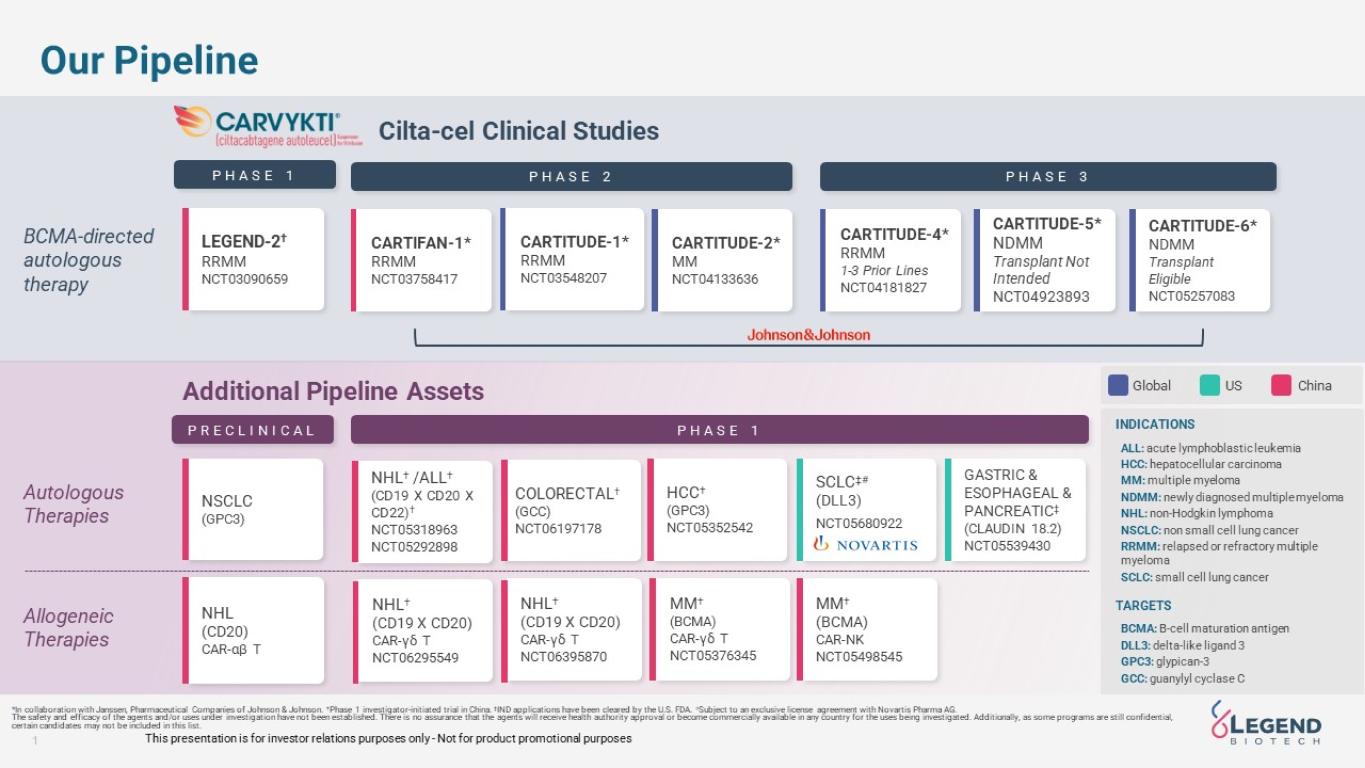
Task: Click the MM BCMA CAR-NK card
Action: 868,629
